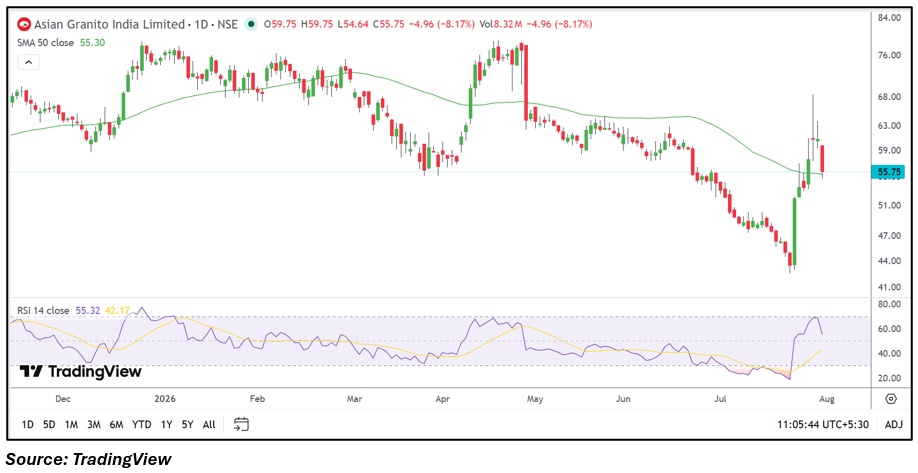Click the Jul label on time axis
Screen dimensions: 918x473
(721, 399)
